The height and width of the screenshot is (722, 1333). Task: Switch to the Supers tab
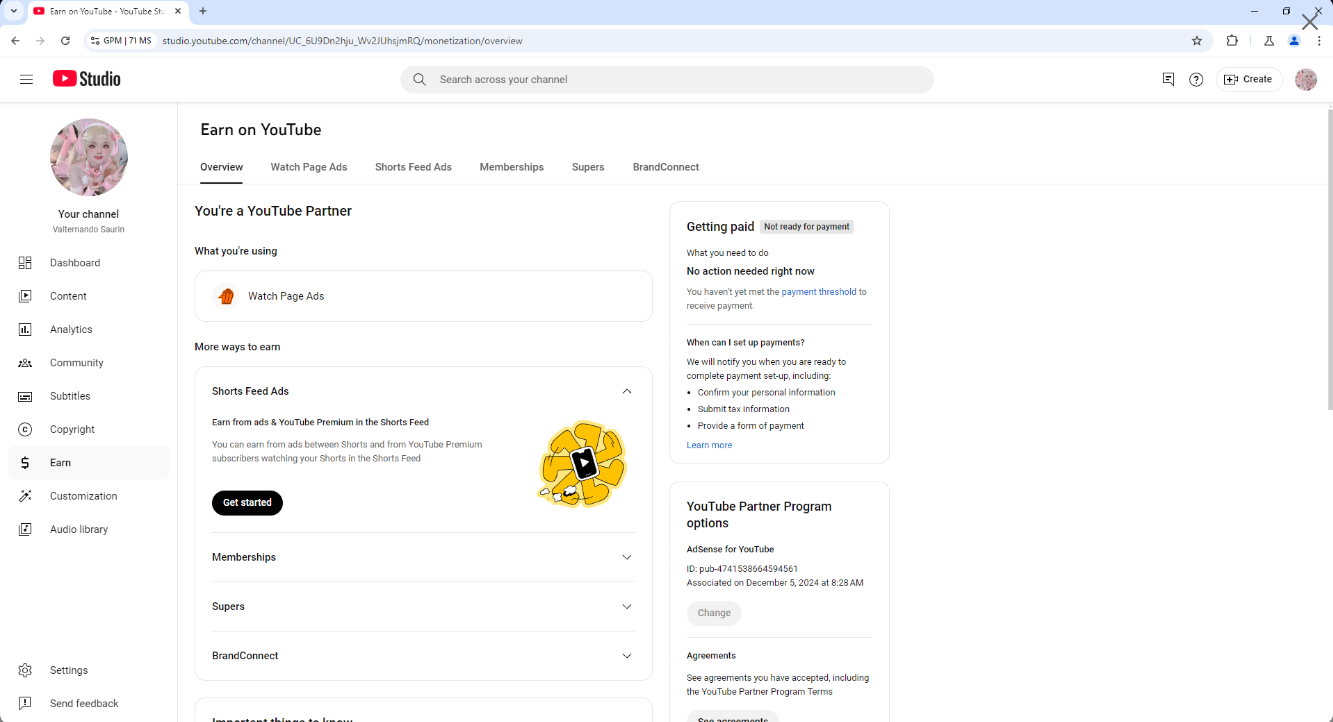588,167
